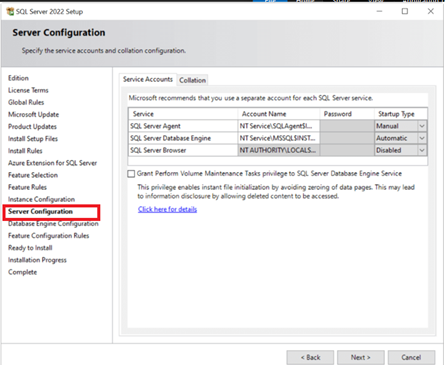Select the Feature Rules step
445x365 pixels.
click(27, 187)
